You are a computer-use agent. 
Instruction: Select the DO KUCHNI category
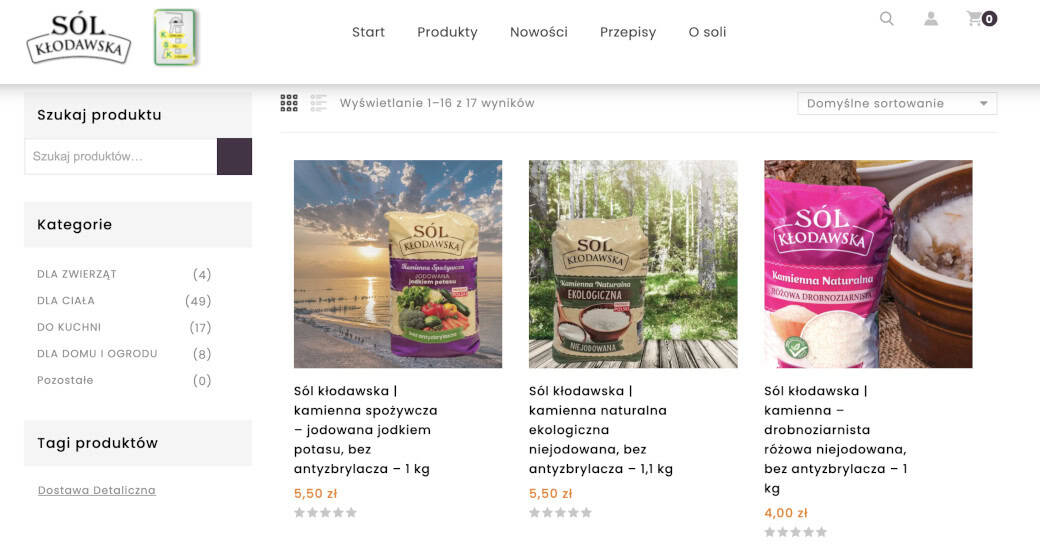[69, 327]
